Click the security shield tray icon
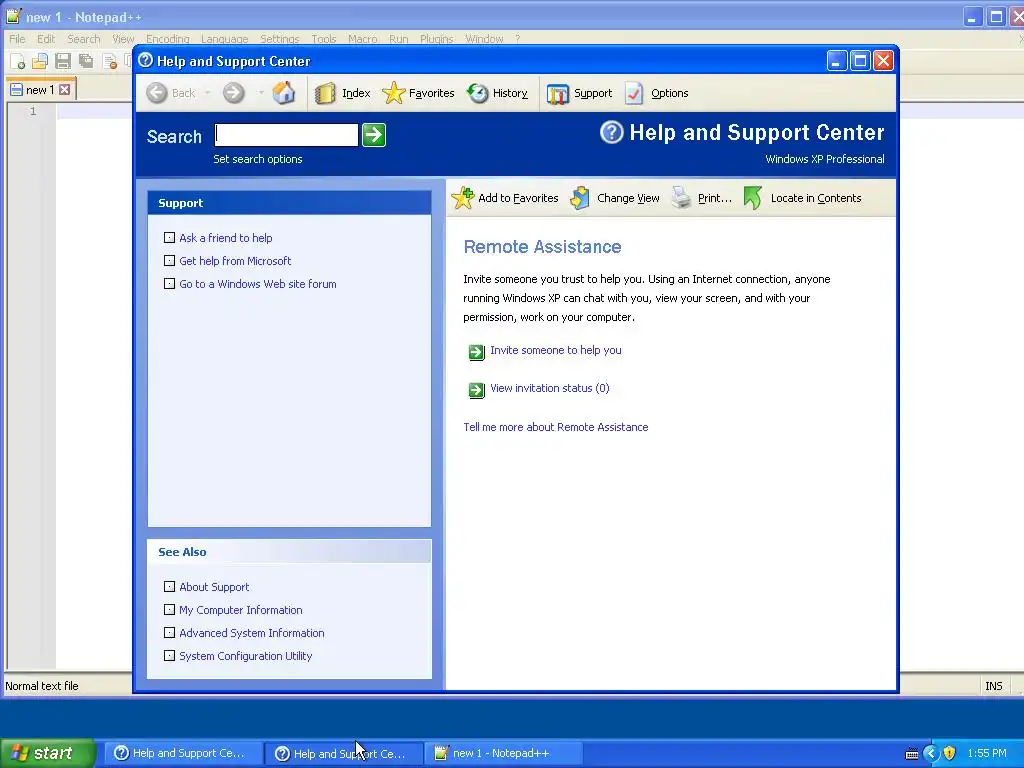This screenshot has width=1024, height=768. (x=950, y=753)
